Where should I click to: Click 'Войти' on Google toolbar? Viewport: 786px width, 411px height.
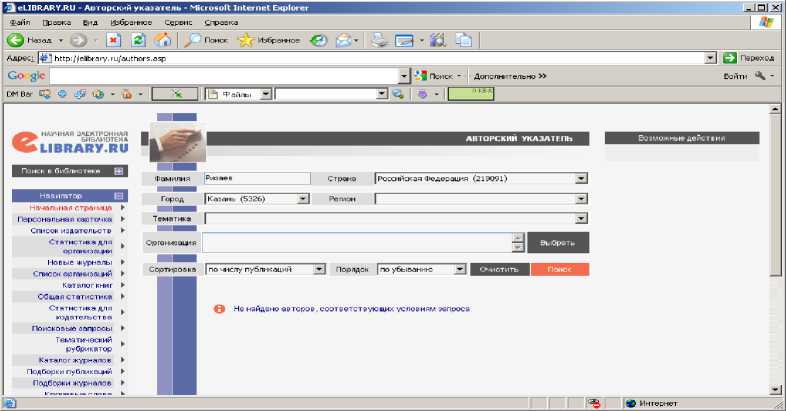tap(735, 76)
